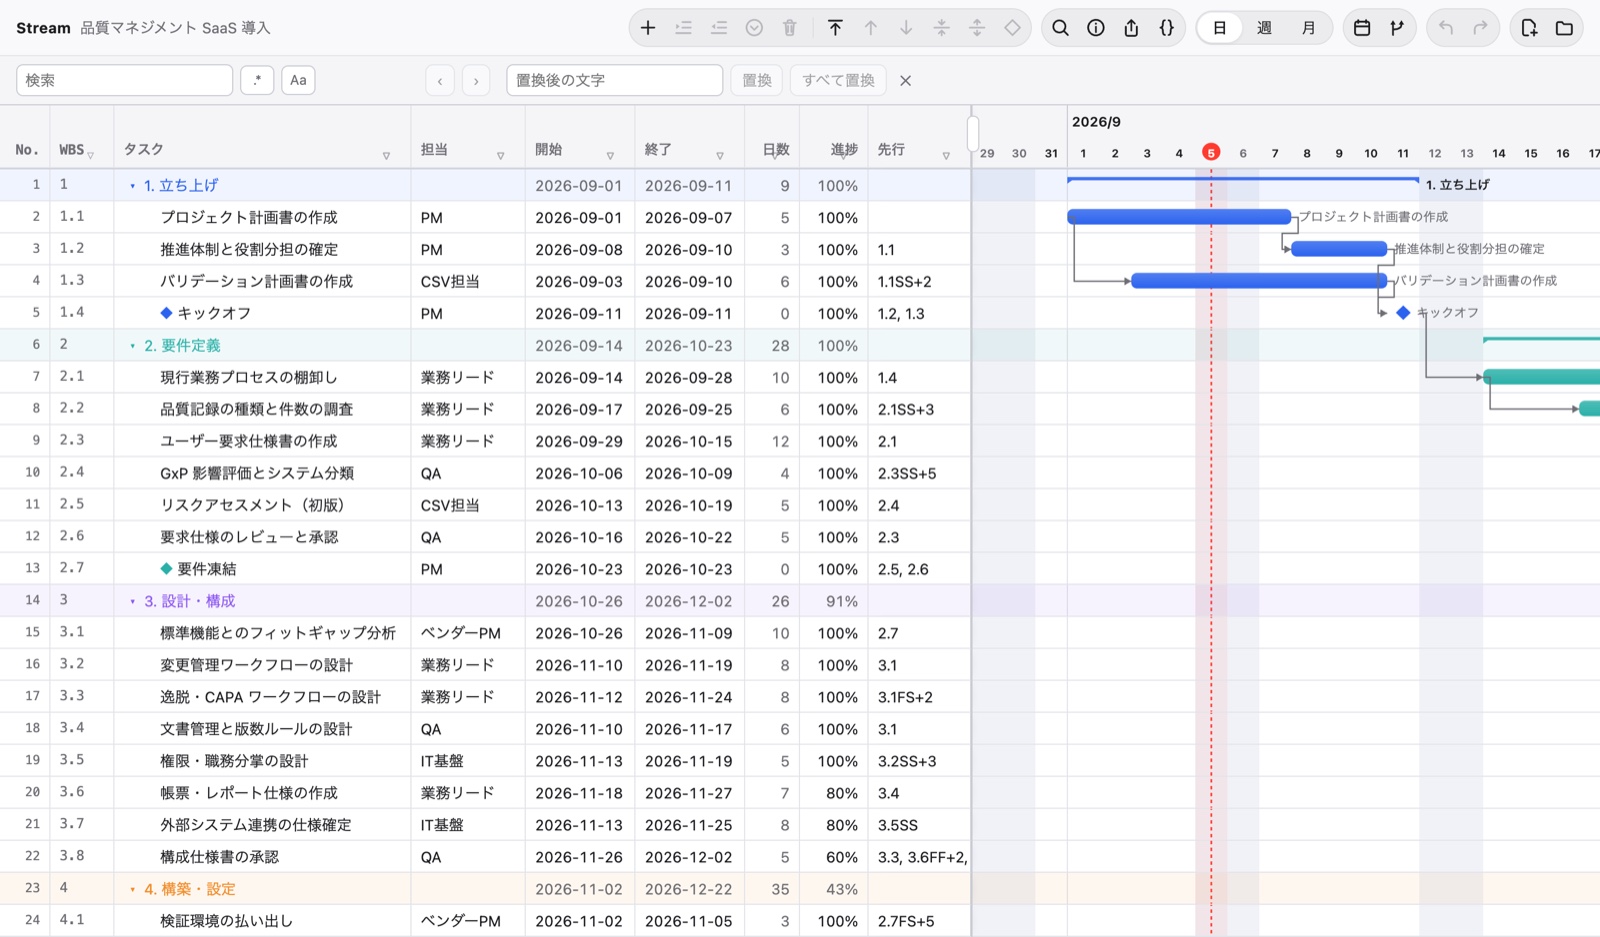The image size is (1600, 937).
Task: Click the predecessor cell 2.3SS+5
Action: pos(920,474)
